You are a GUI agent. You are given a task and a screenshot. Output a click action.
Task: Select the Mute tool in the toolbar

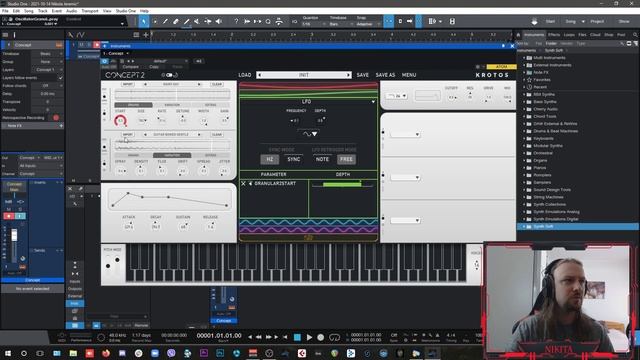(x=197, y=21)
